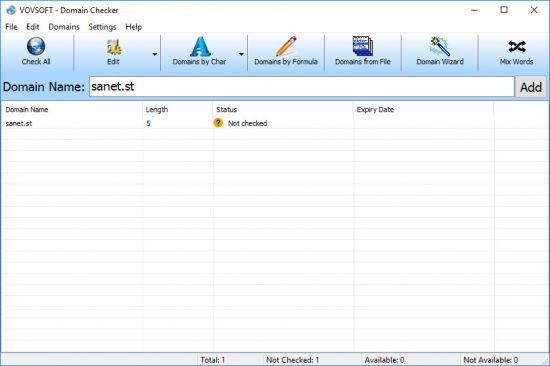Click the VOVSOFT app icon in the title bar
The width and height of the screenshot is (550, 366).
pyautogui.click(x=11, y=10)
